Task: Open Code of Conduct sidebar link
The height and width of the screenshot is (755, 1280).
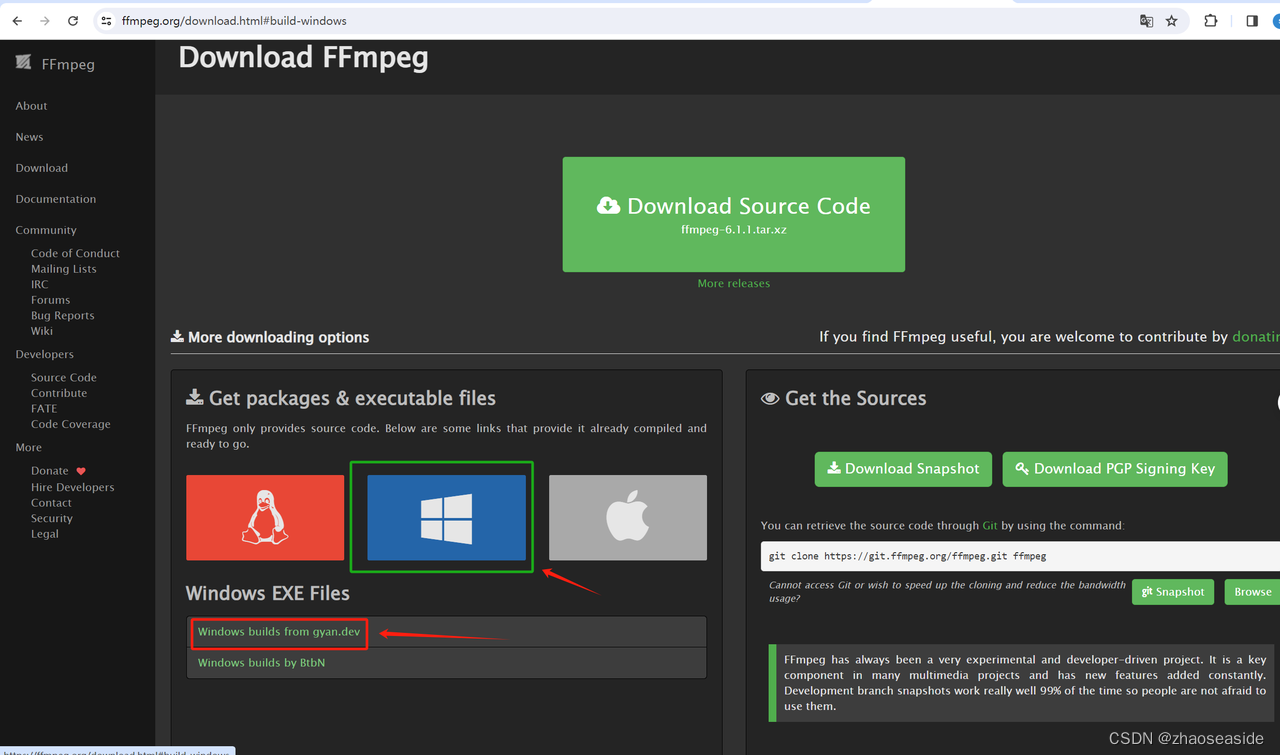Action: tap(75, 254)
